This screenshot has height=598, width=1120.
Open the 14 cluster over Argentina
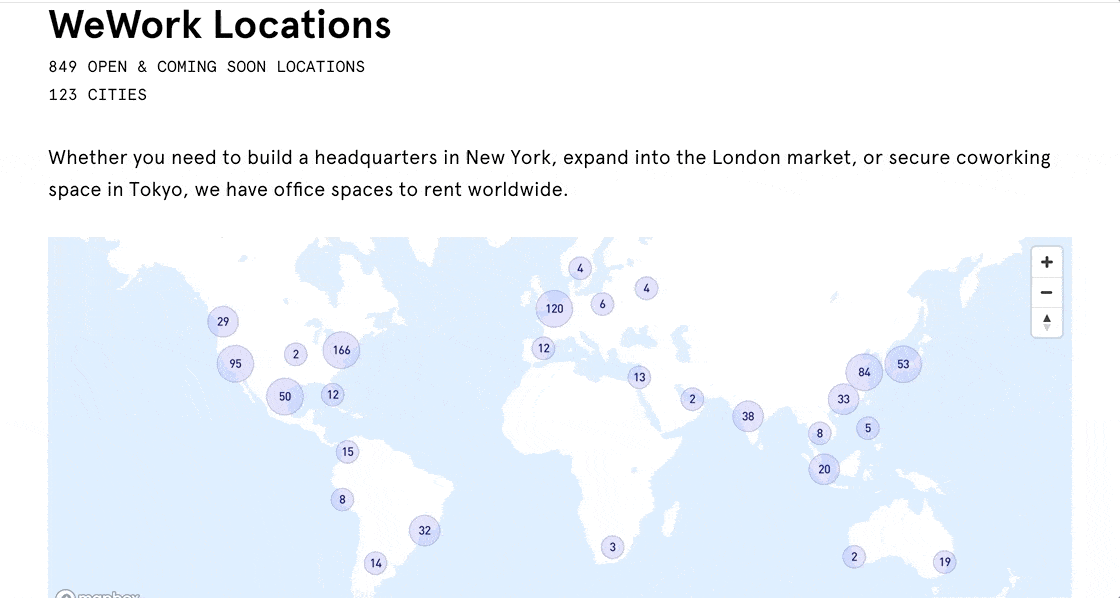376,563
